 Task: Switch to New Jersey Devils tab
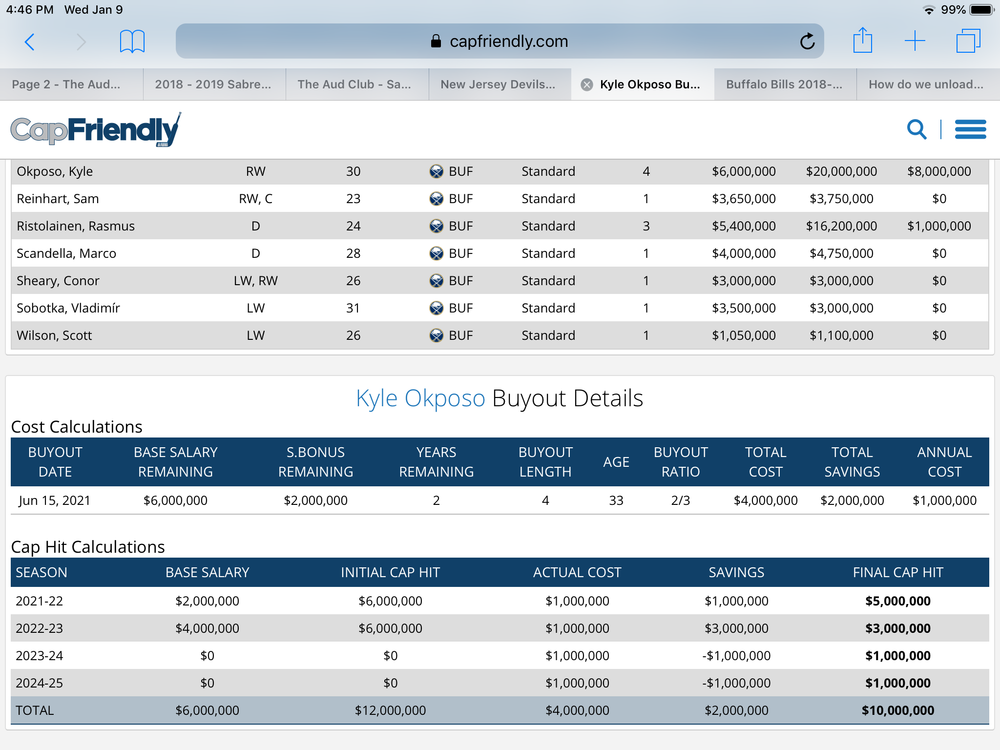(498, 85)
